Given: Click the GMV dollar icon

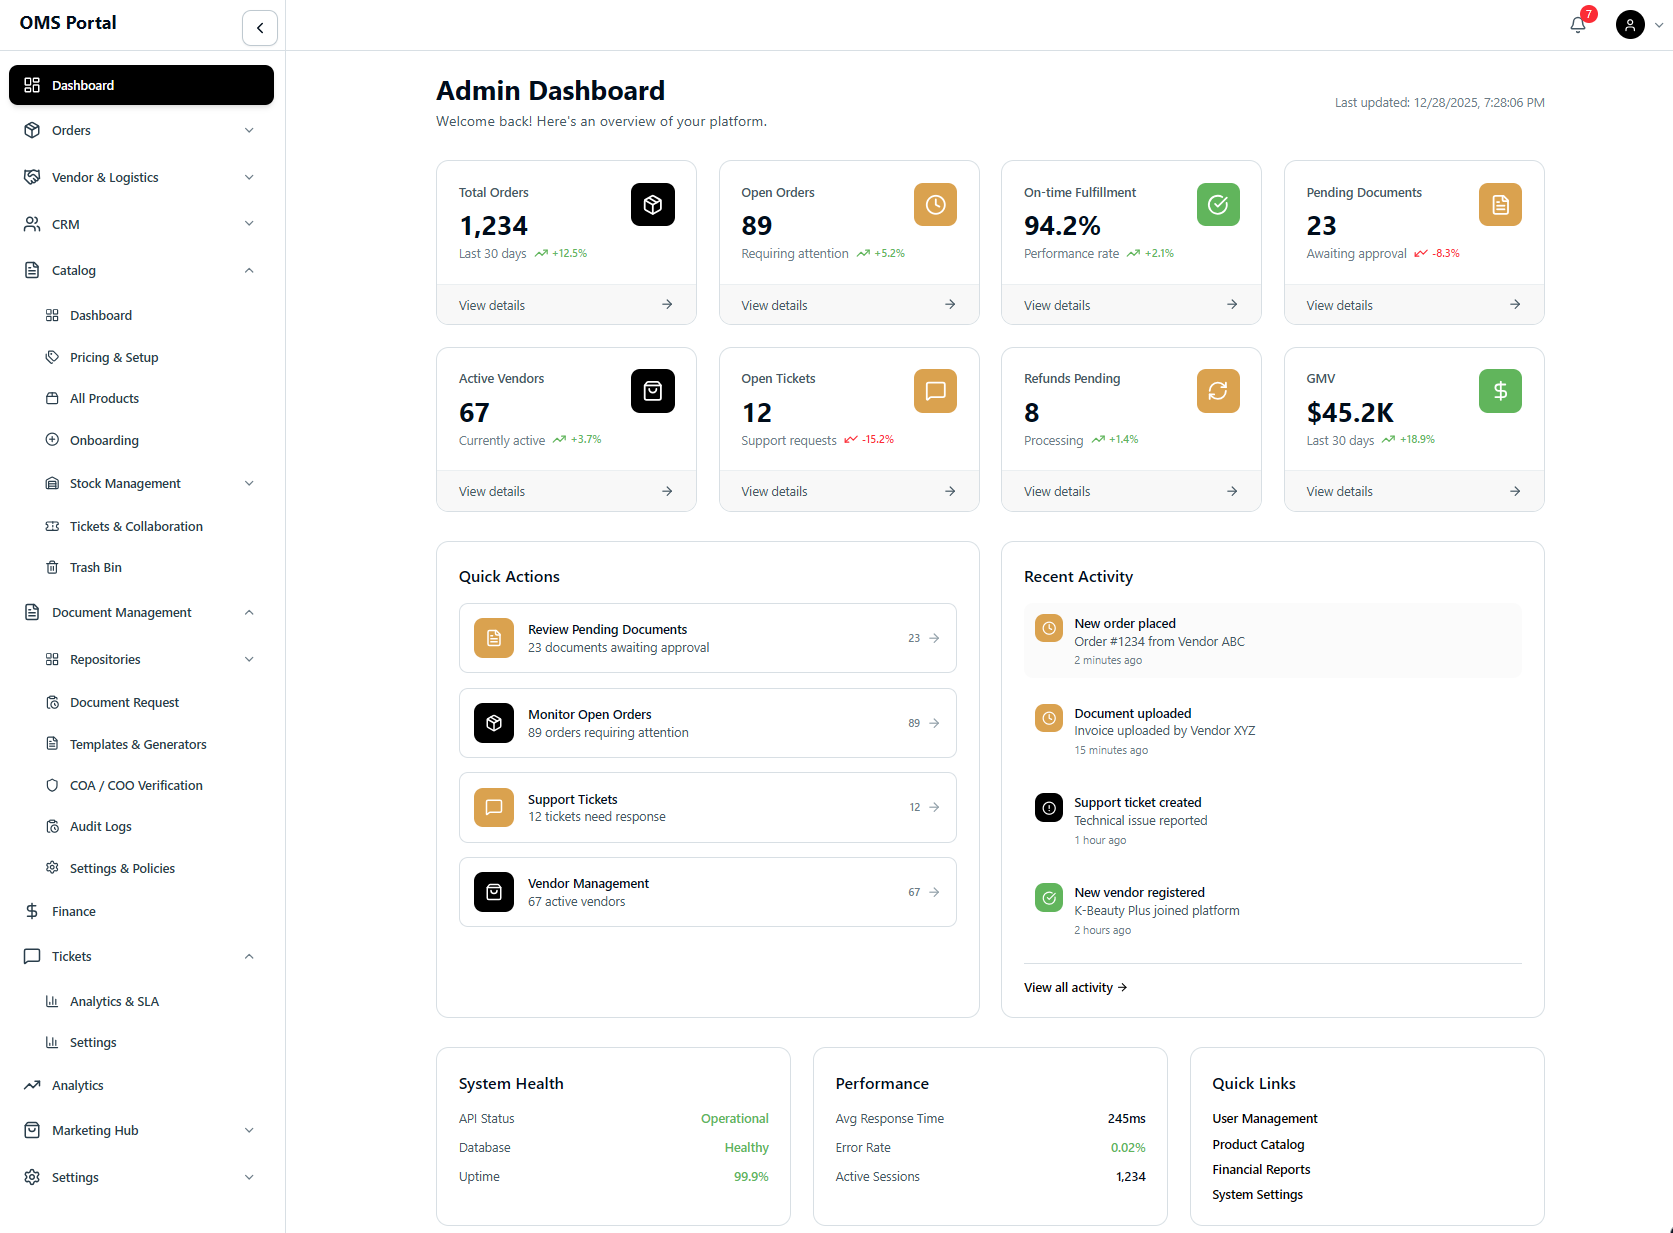Looking at the screenshot, I should (x=1500, y=391).
